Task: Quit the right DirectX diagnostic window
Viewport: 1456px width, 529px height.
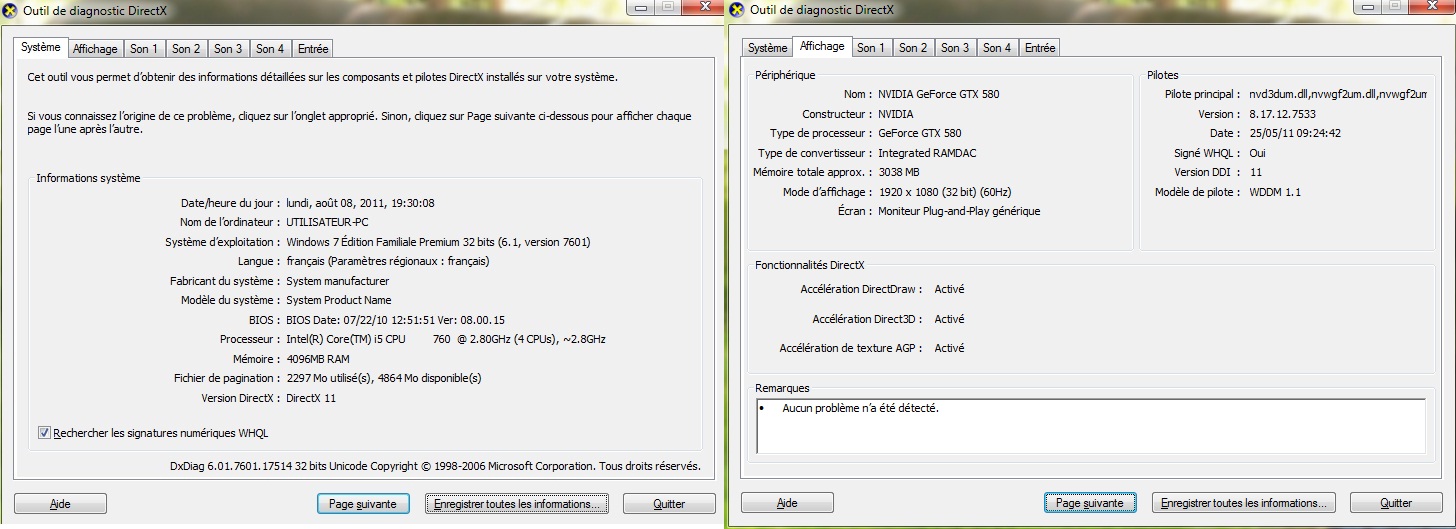Action: (x=1396, y=503)
